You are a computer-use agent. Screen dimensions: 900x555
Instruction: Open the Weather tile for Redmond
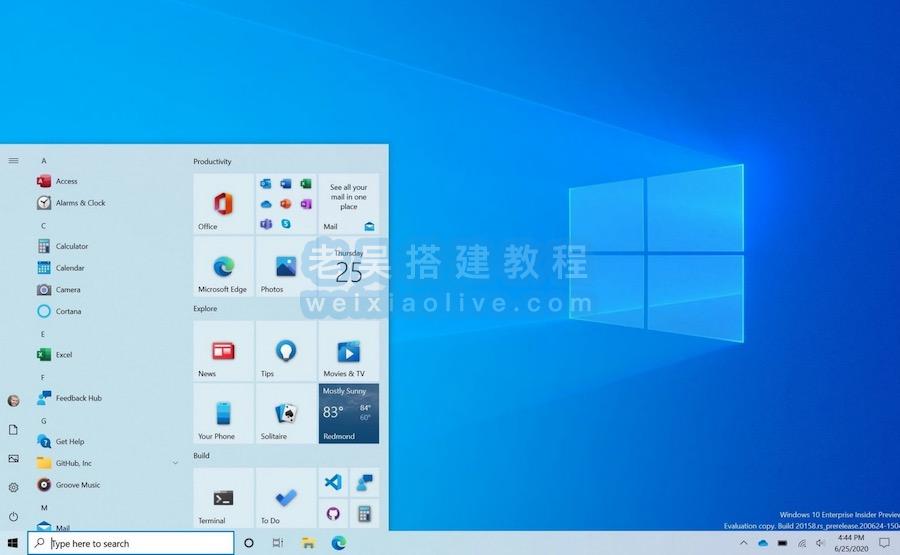click(x=348, y=414)
